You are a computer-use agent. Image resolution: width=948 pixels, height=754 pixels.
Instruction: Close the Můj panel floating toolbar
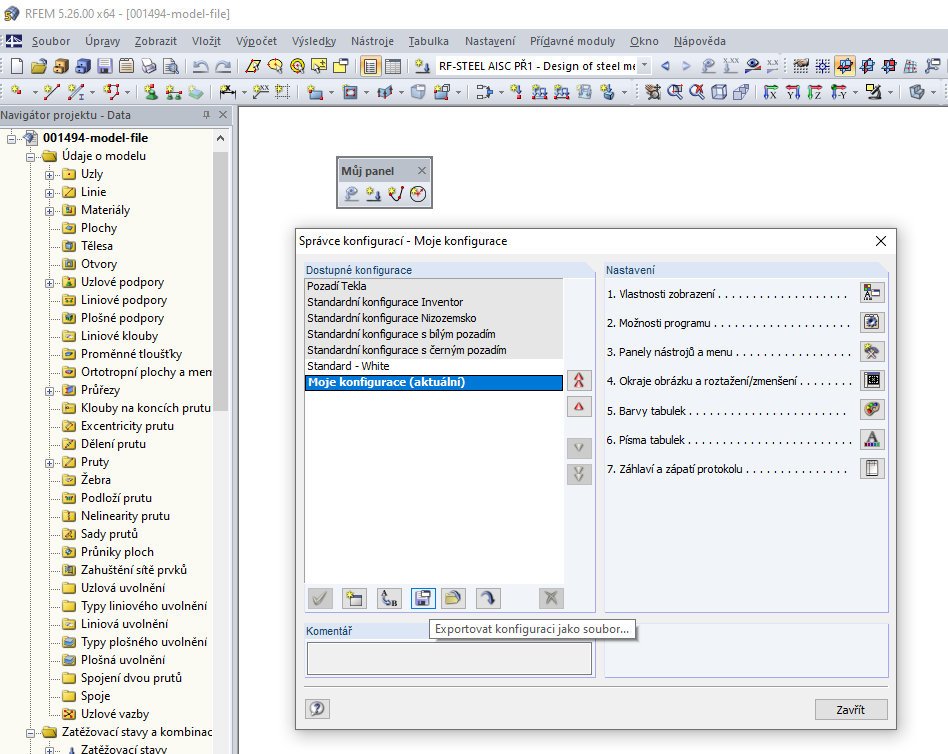(422, 171)
